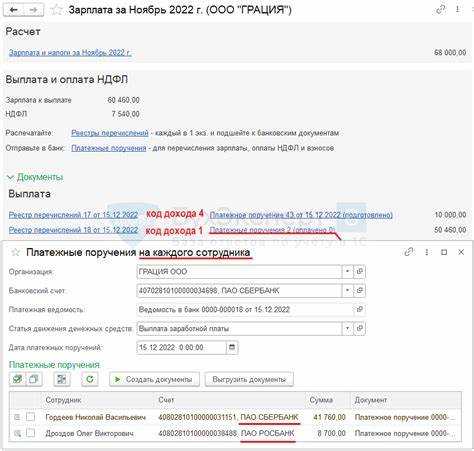474x451 pixels.
Task: Click the Выгрузить документы button
Action: coord(249,379)
